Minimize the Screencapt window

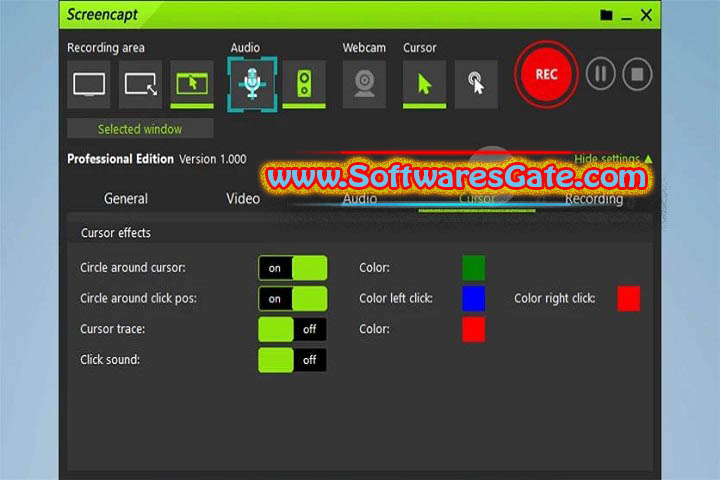[626, 17]
